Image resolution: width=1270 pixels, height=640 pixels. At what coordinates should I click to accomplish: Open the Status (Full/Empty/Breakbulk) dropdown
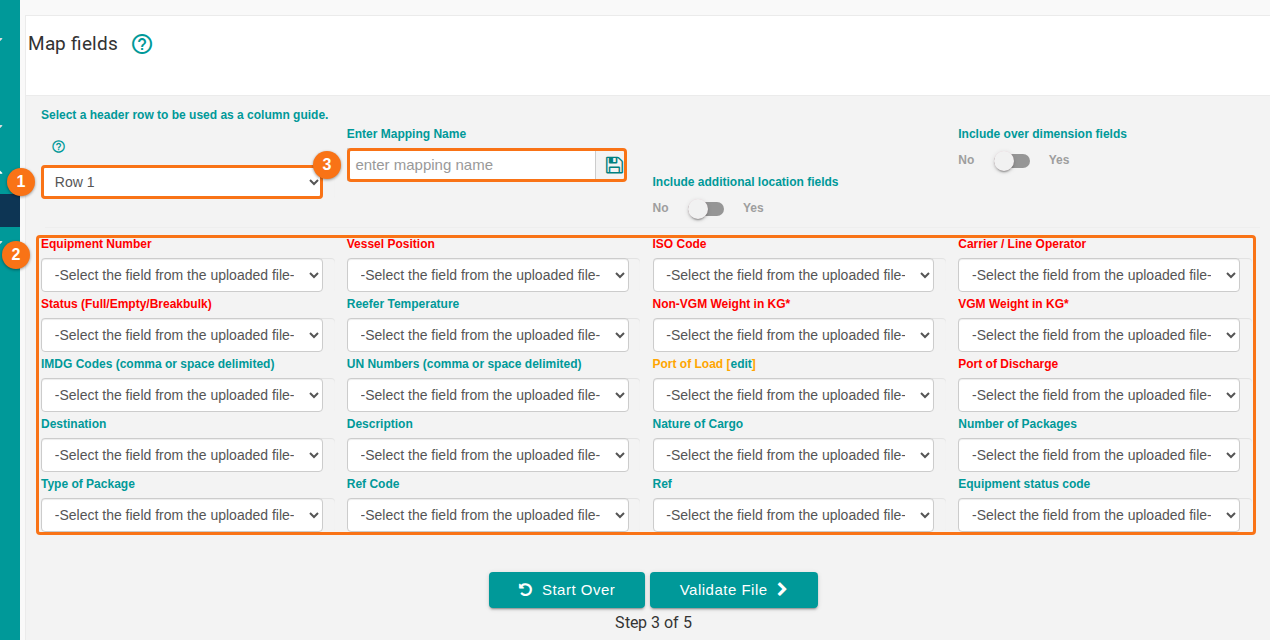182,335
